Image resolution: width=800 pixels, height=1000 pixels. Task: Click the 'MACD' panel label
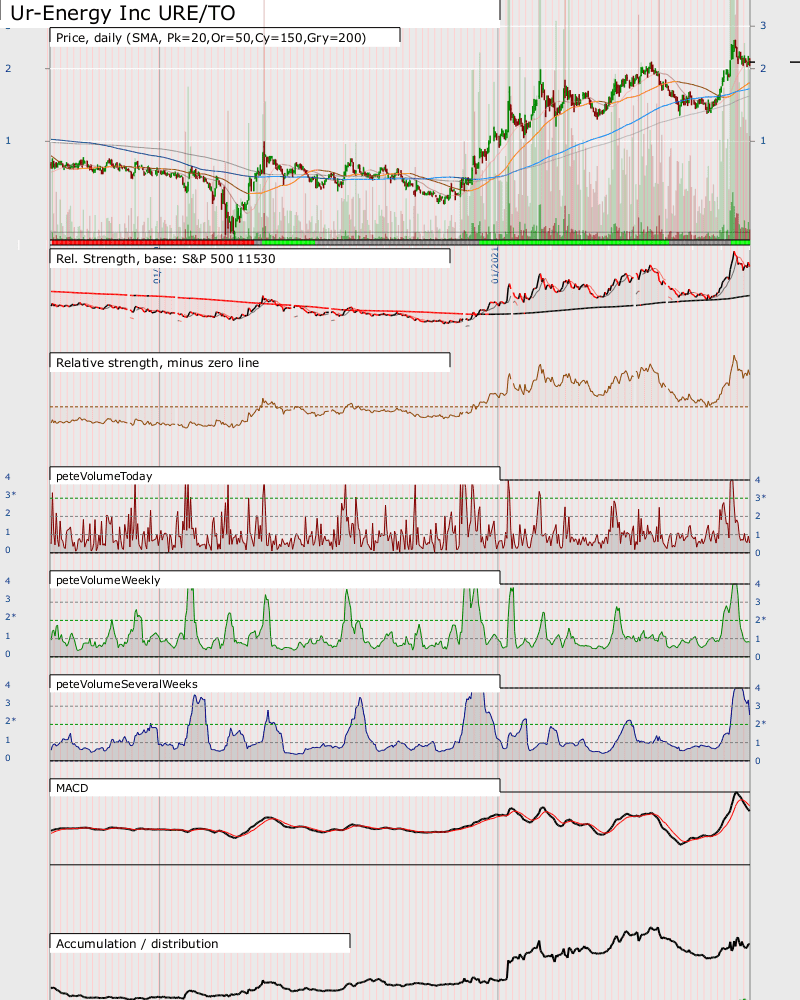click(x=72, y=788)
